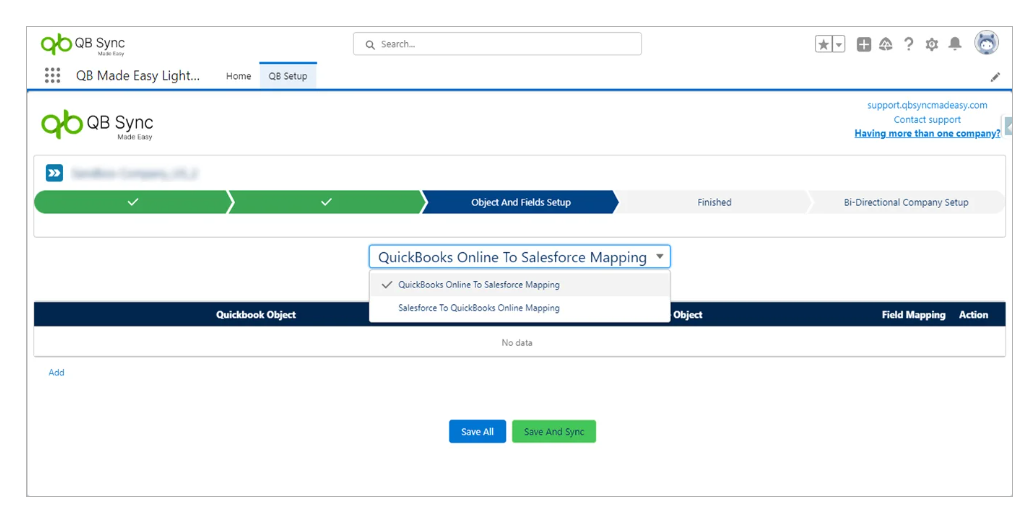Click the pencil edit navigation icon
This screenshot has height=524, width=1033.
pos(995,77)
